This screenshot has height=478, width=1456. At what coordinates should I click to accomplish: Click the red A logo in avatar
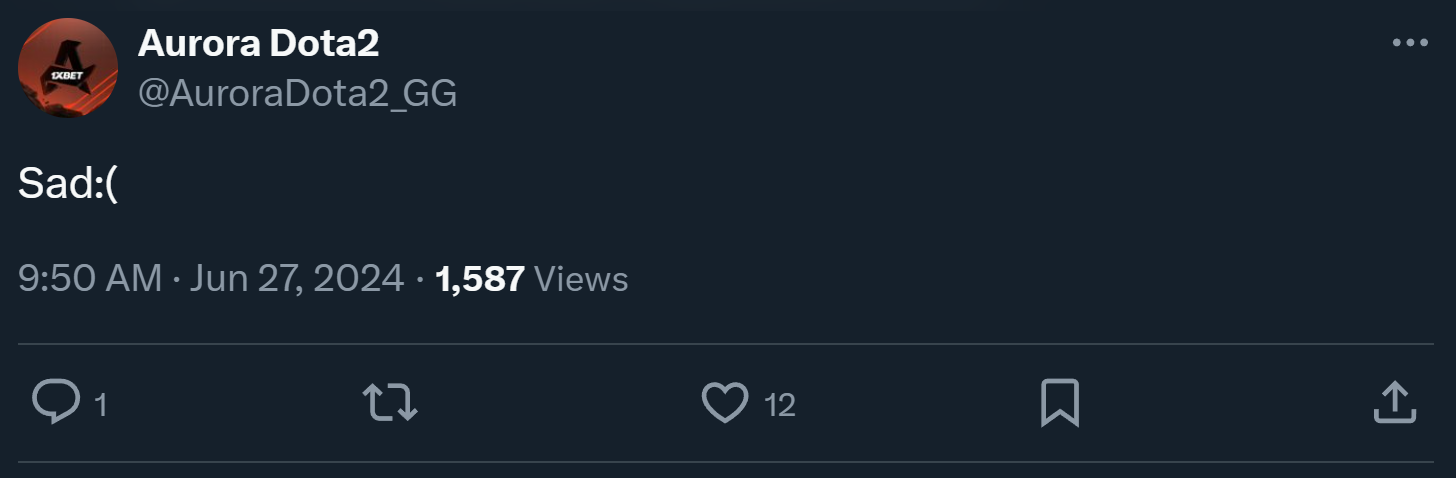[70, 60]
